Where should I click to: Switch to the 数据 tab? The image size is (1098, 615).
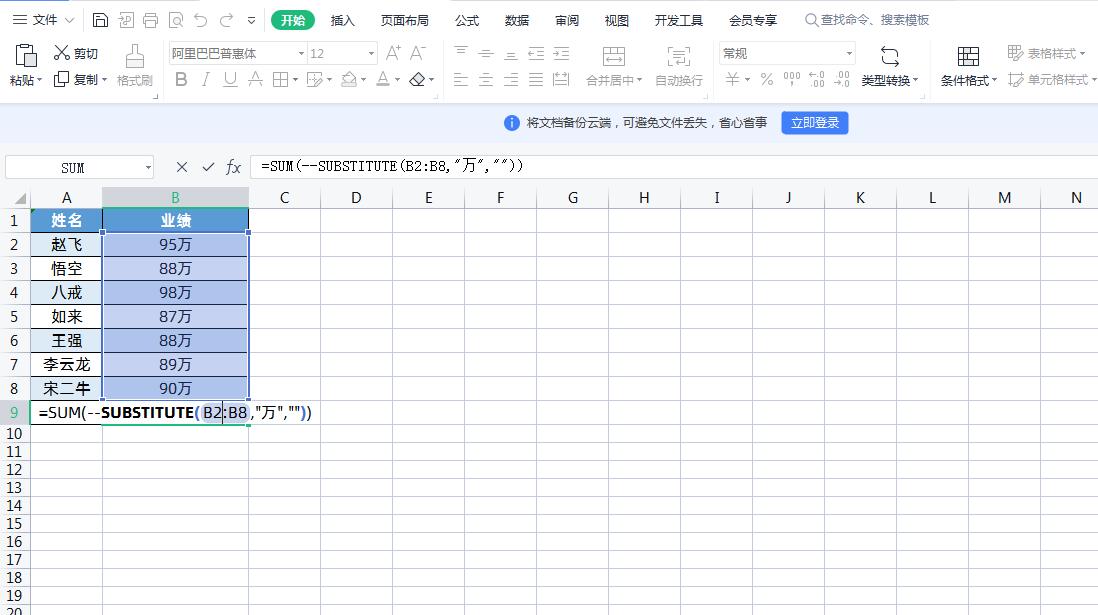(517, 20)
